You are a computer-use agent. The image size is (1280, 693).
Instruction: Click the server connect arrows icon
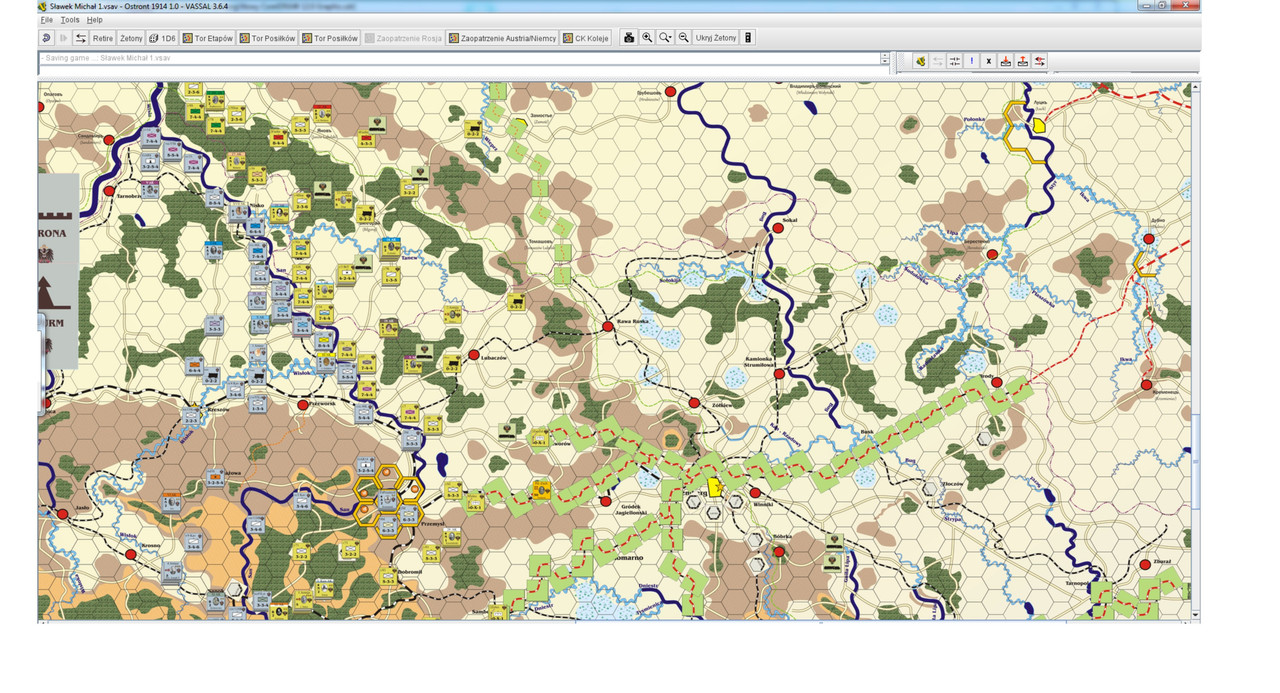pos(81,38)
